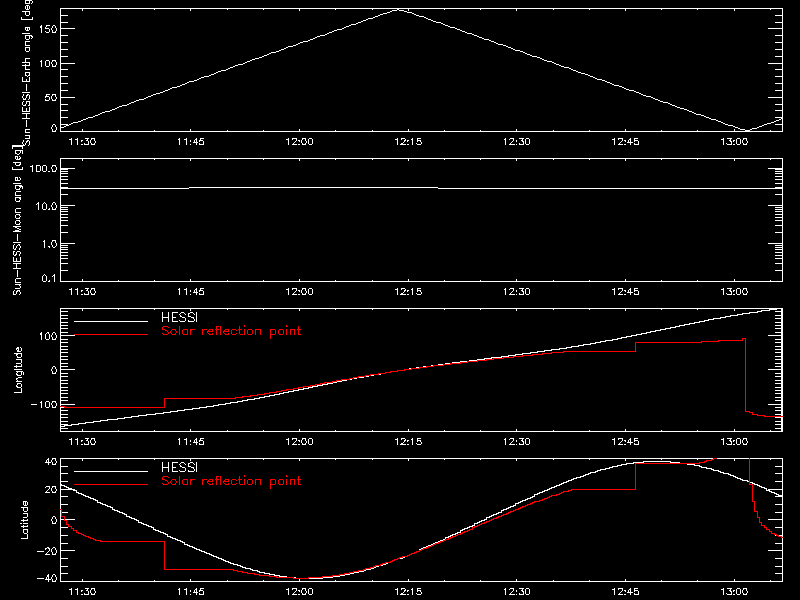Click the 40 tick label on Latitude axis

(x=51, y=462)
